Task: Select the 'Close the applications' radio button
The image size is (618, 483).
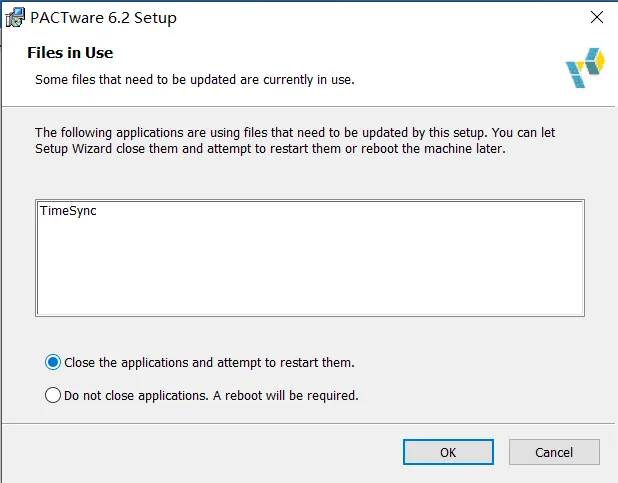Action: tap(53, 362)
